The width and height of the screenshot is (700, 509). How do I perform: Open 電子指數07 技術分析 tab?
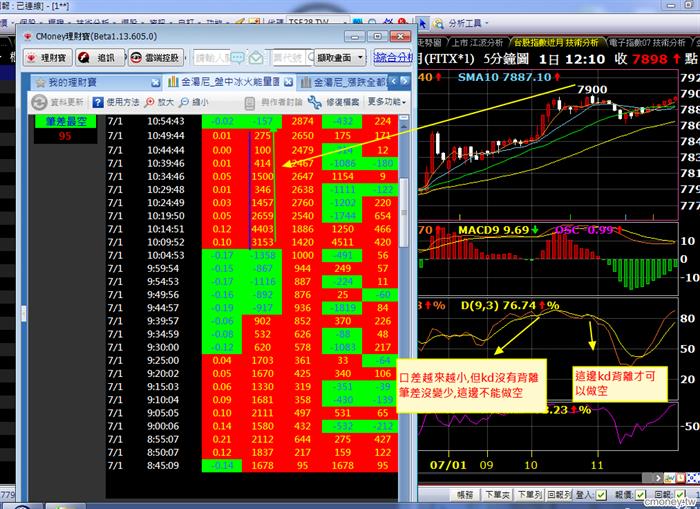[646, 42]
